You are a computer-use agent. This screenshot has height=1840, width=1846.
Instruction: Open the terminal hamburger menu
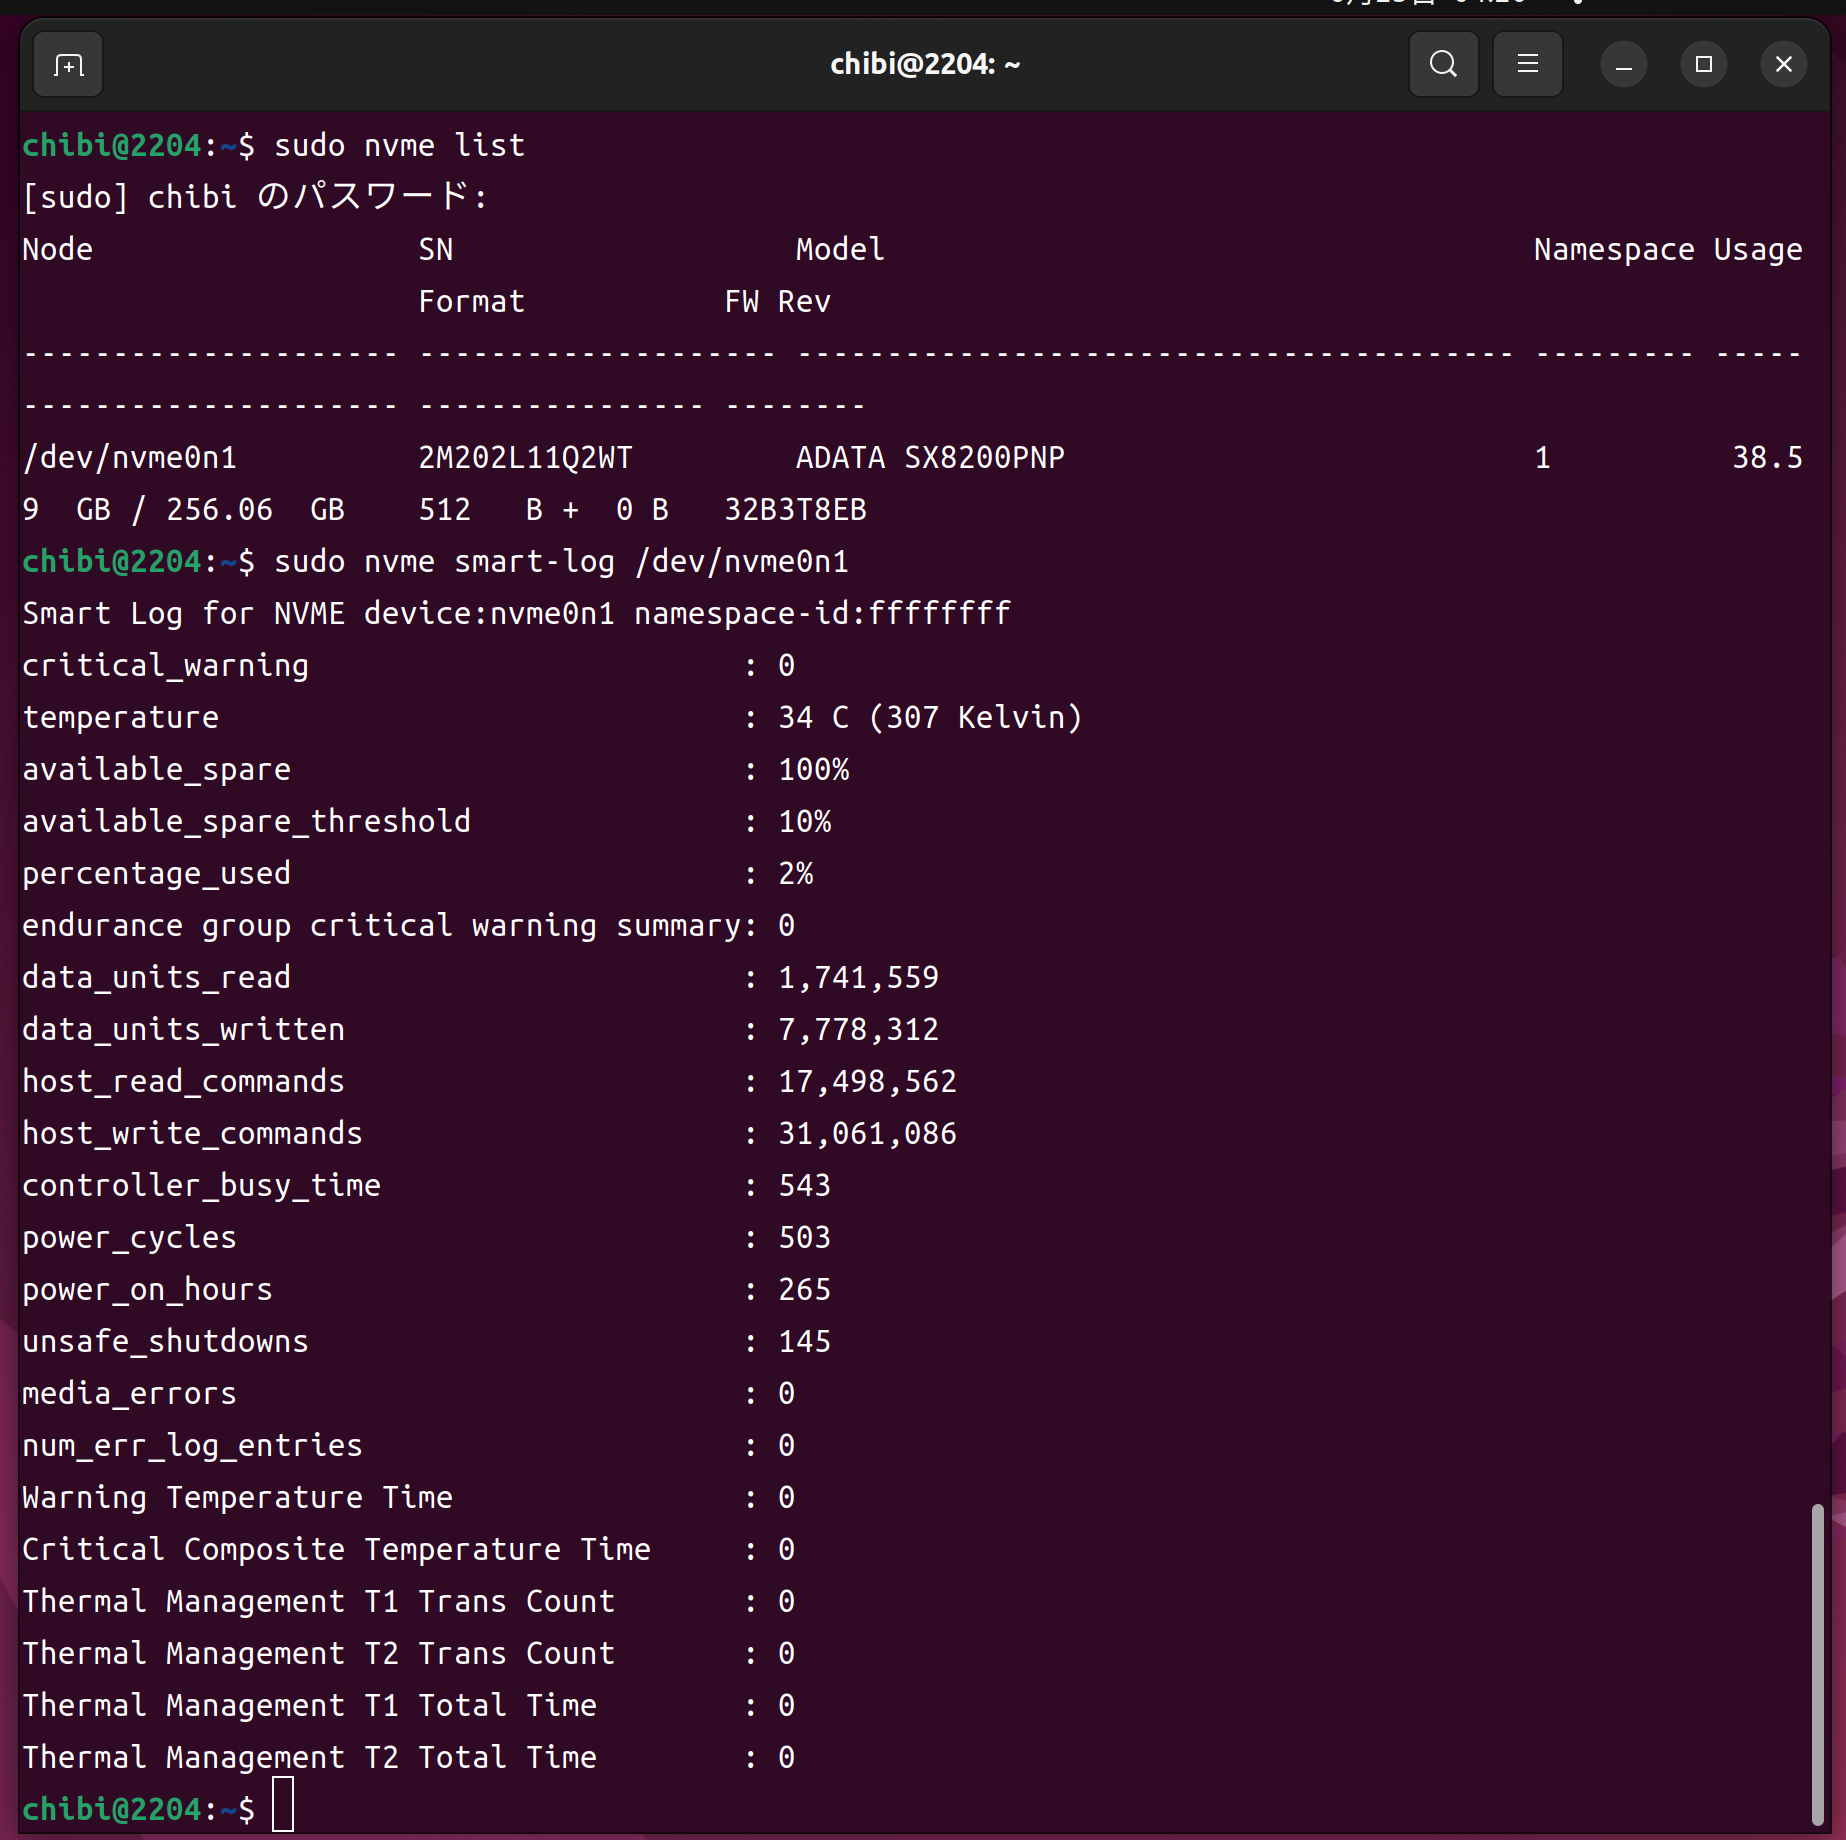[1527, 65]
